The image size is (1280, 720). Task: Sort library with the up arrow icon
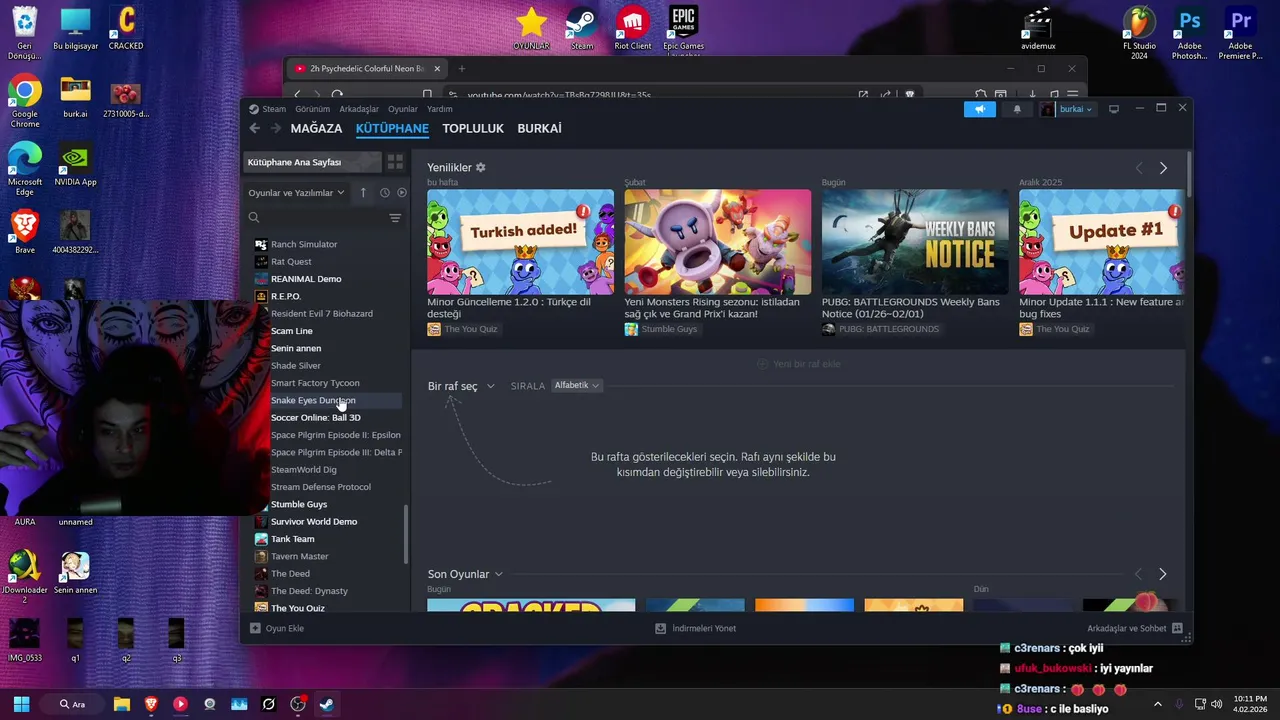point(363,192)
